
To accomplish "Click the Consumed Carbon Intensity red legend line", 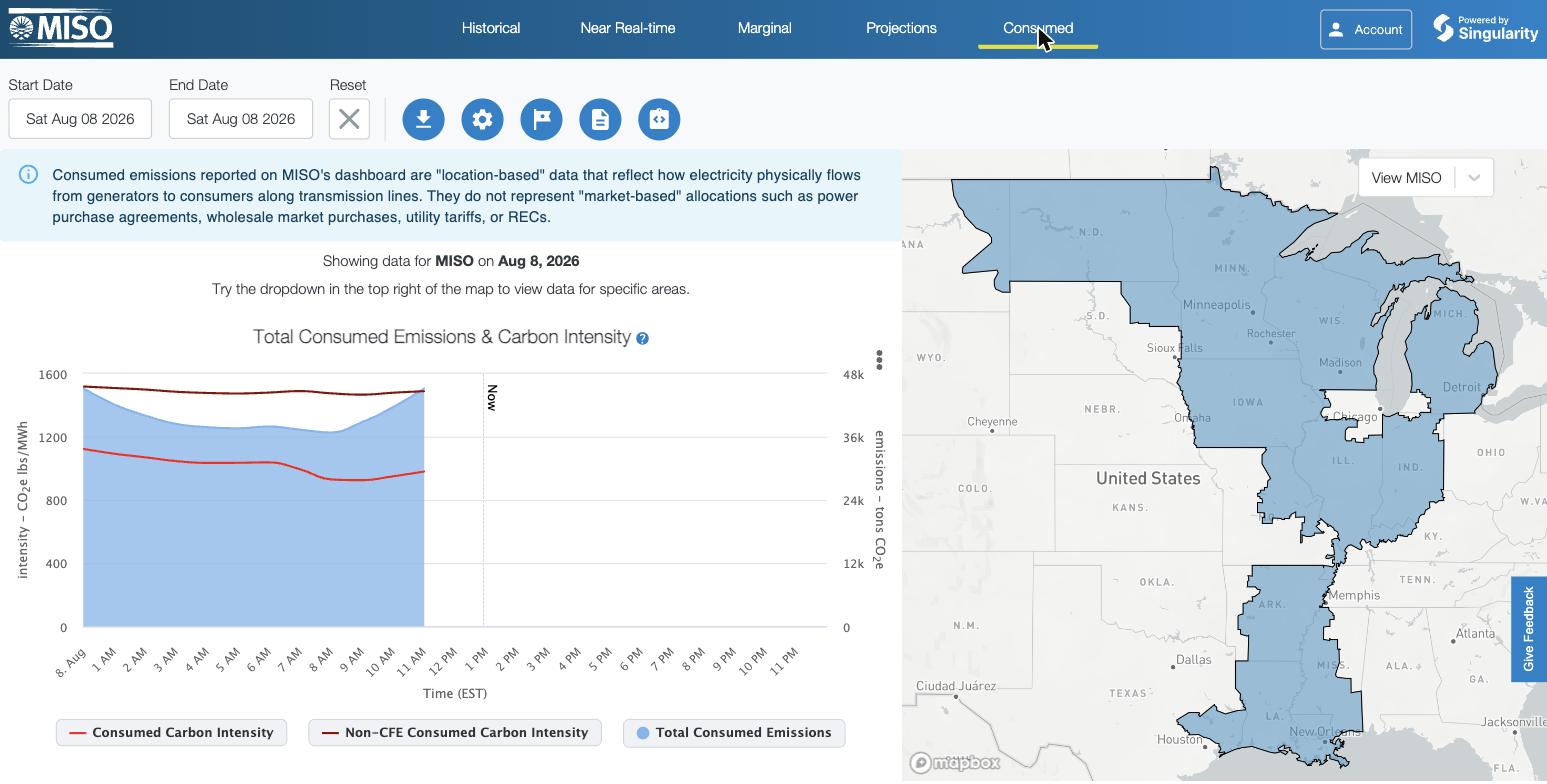I will pos(77,733).
